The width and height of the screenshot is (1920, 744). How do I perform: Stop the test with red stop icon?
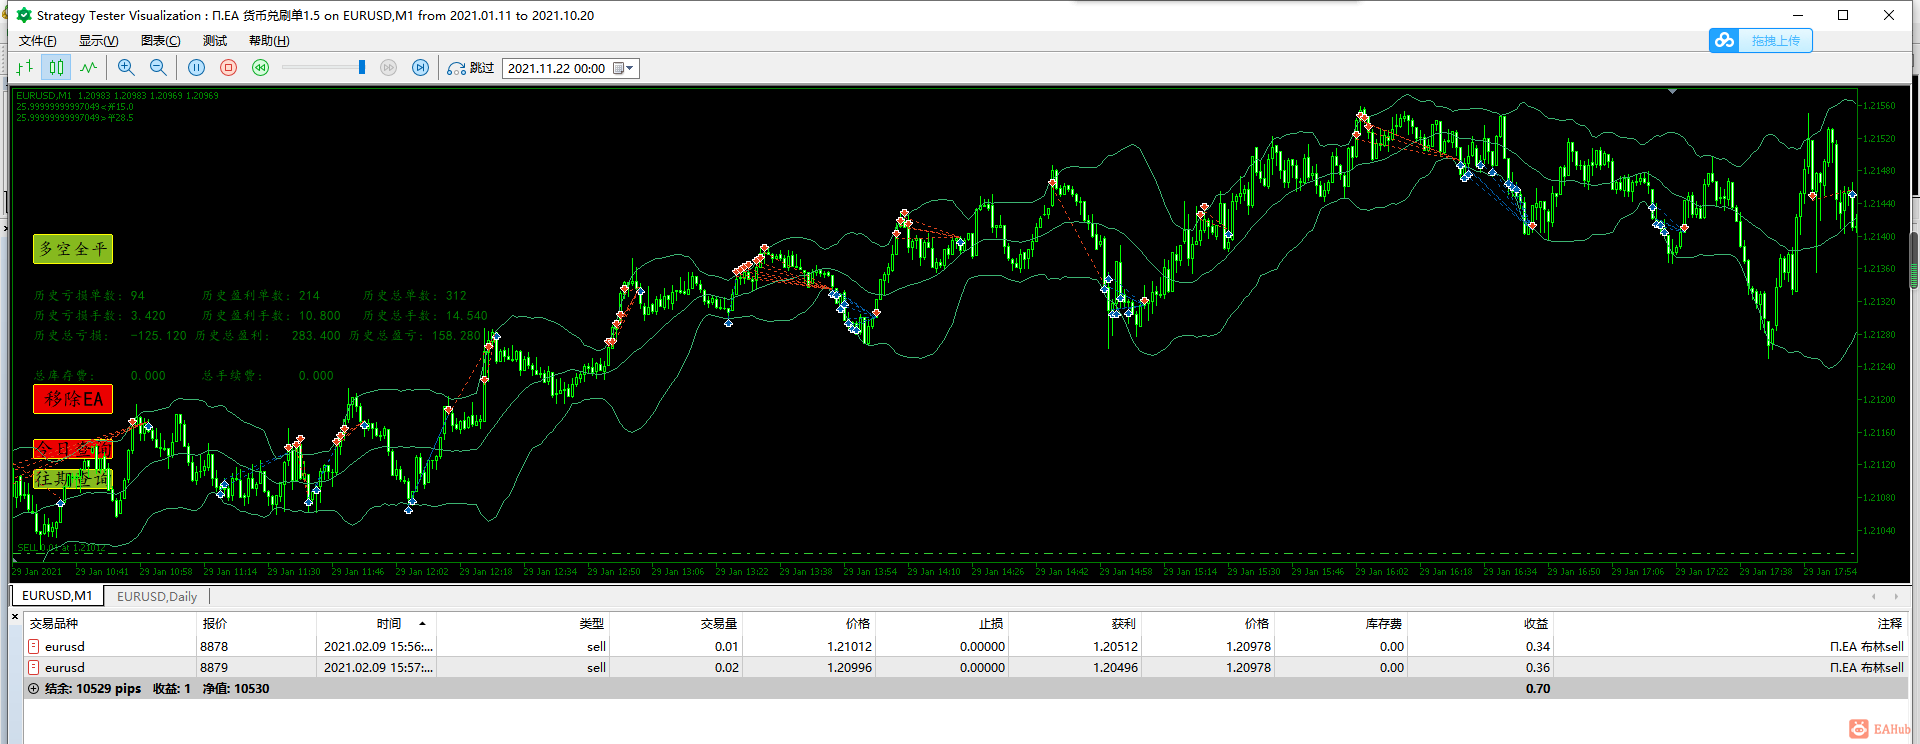point(229,68)
